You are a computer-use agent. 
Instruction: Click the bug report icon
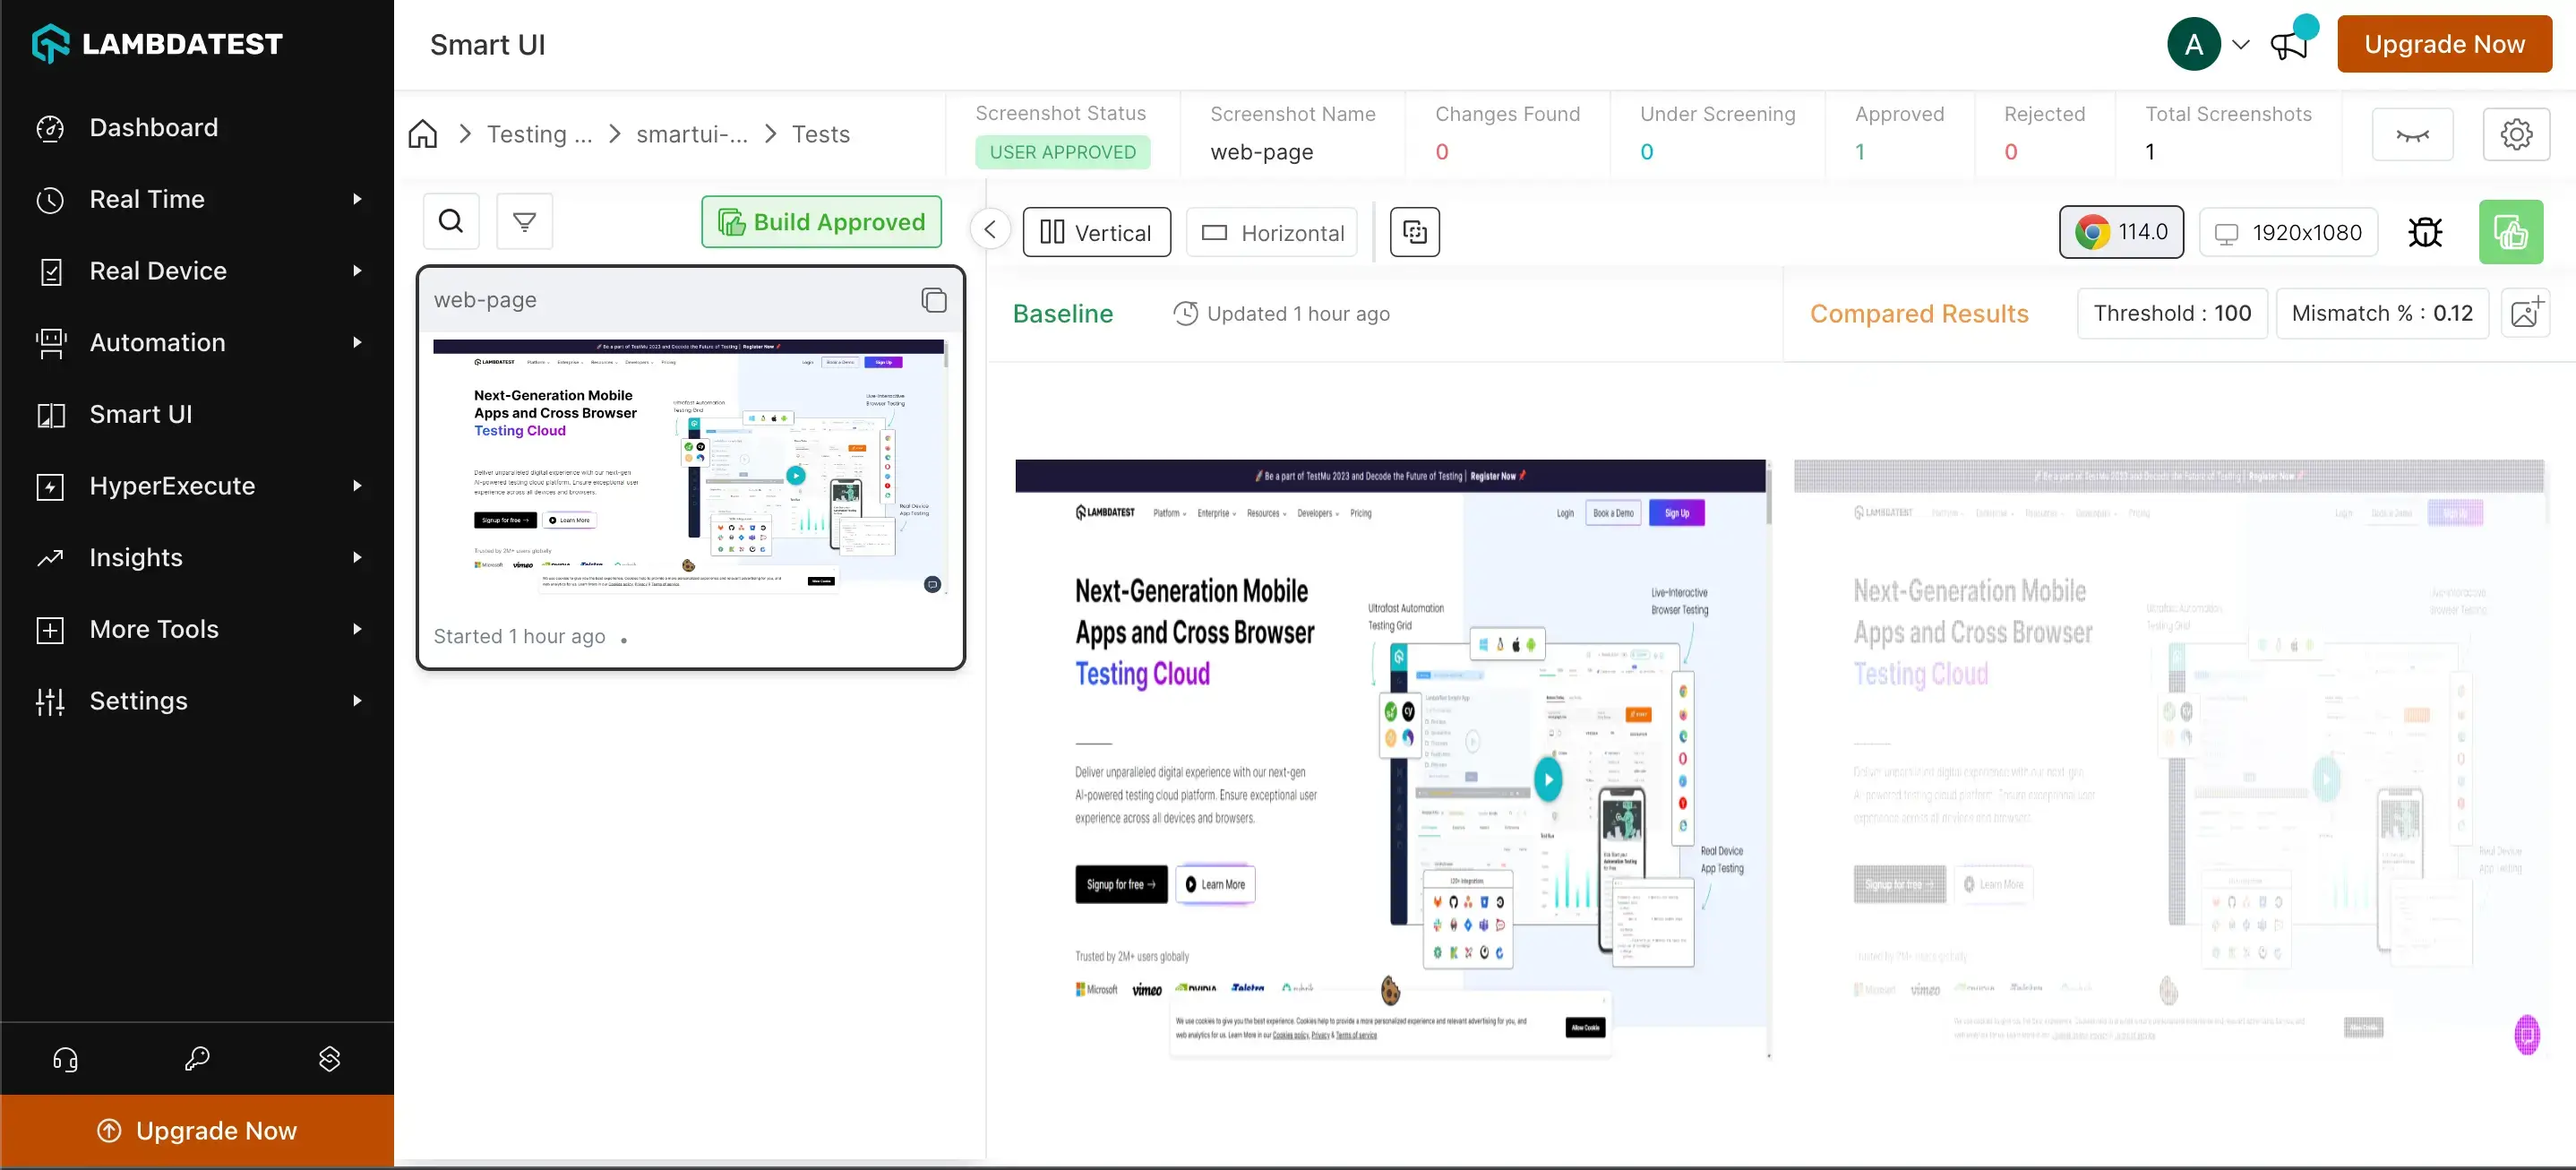[2425, 232]
